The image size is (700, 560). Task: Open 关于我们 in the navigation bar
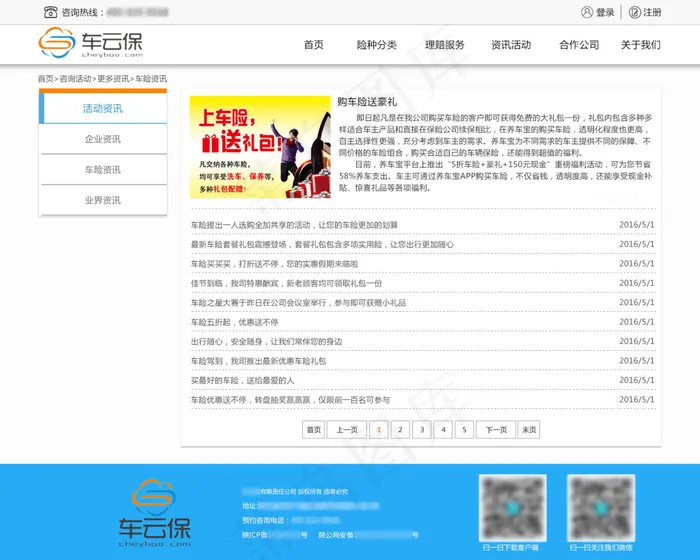click(x=640, y=45)
